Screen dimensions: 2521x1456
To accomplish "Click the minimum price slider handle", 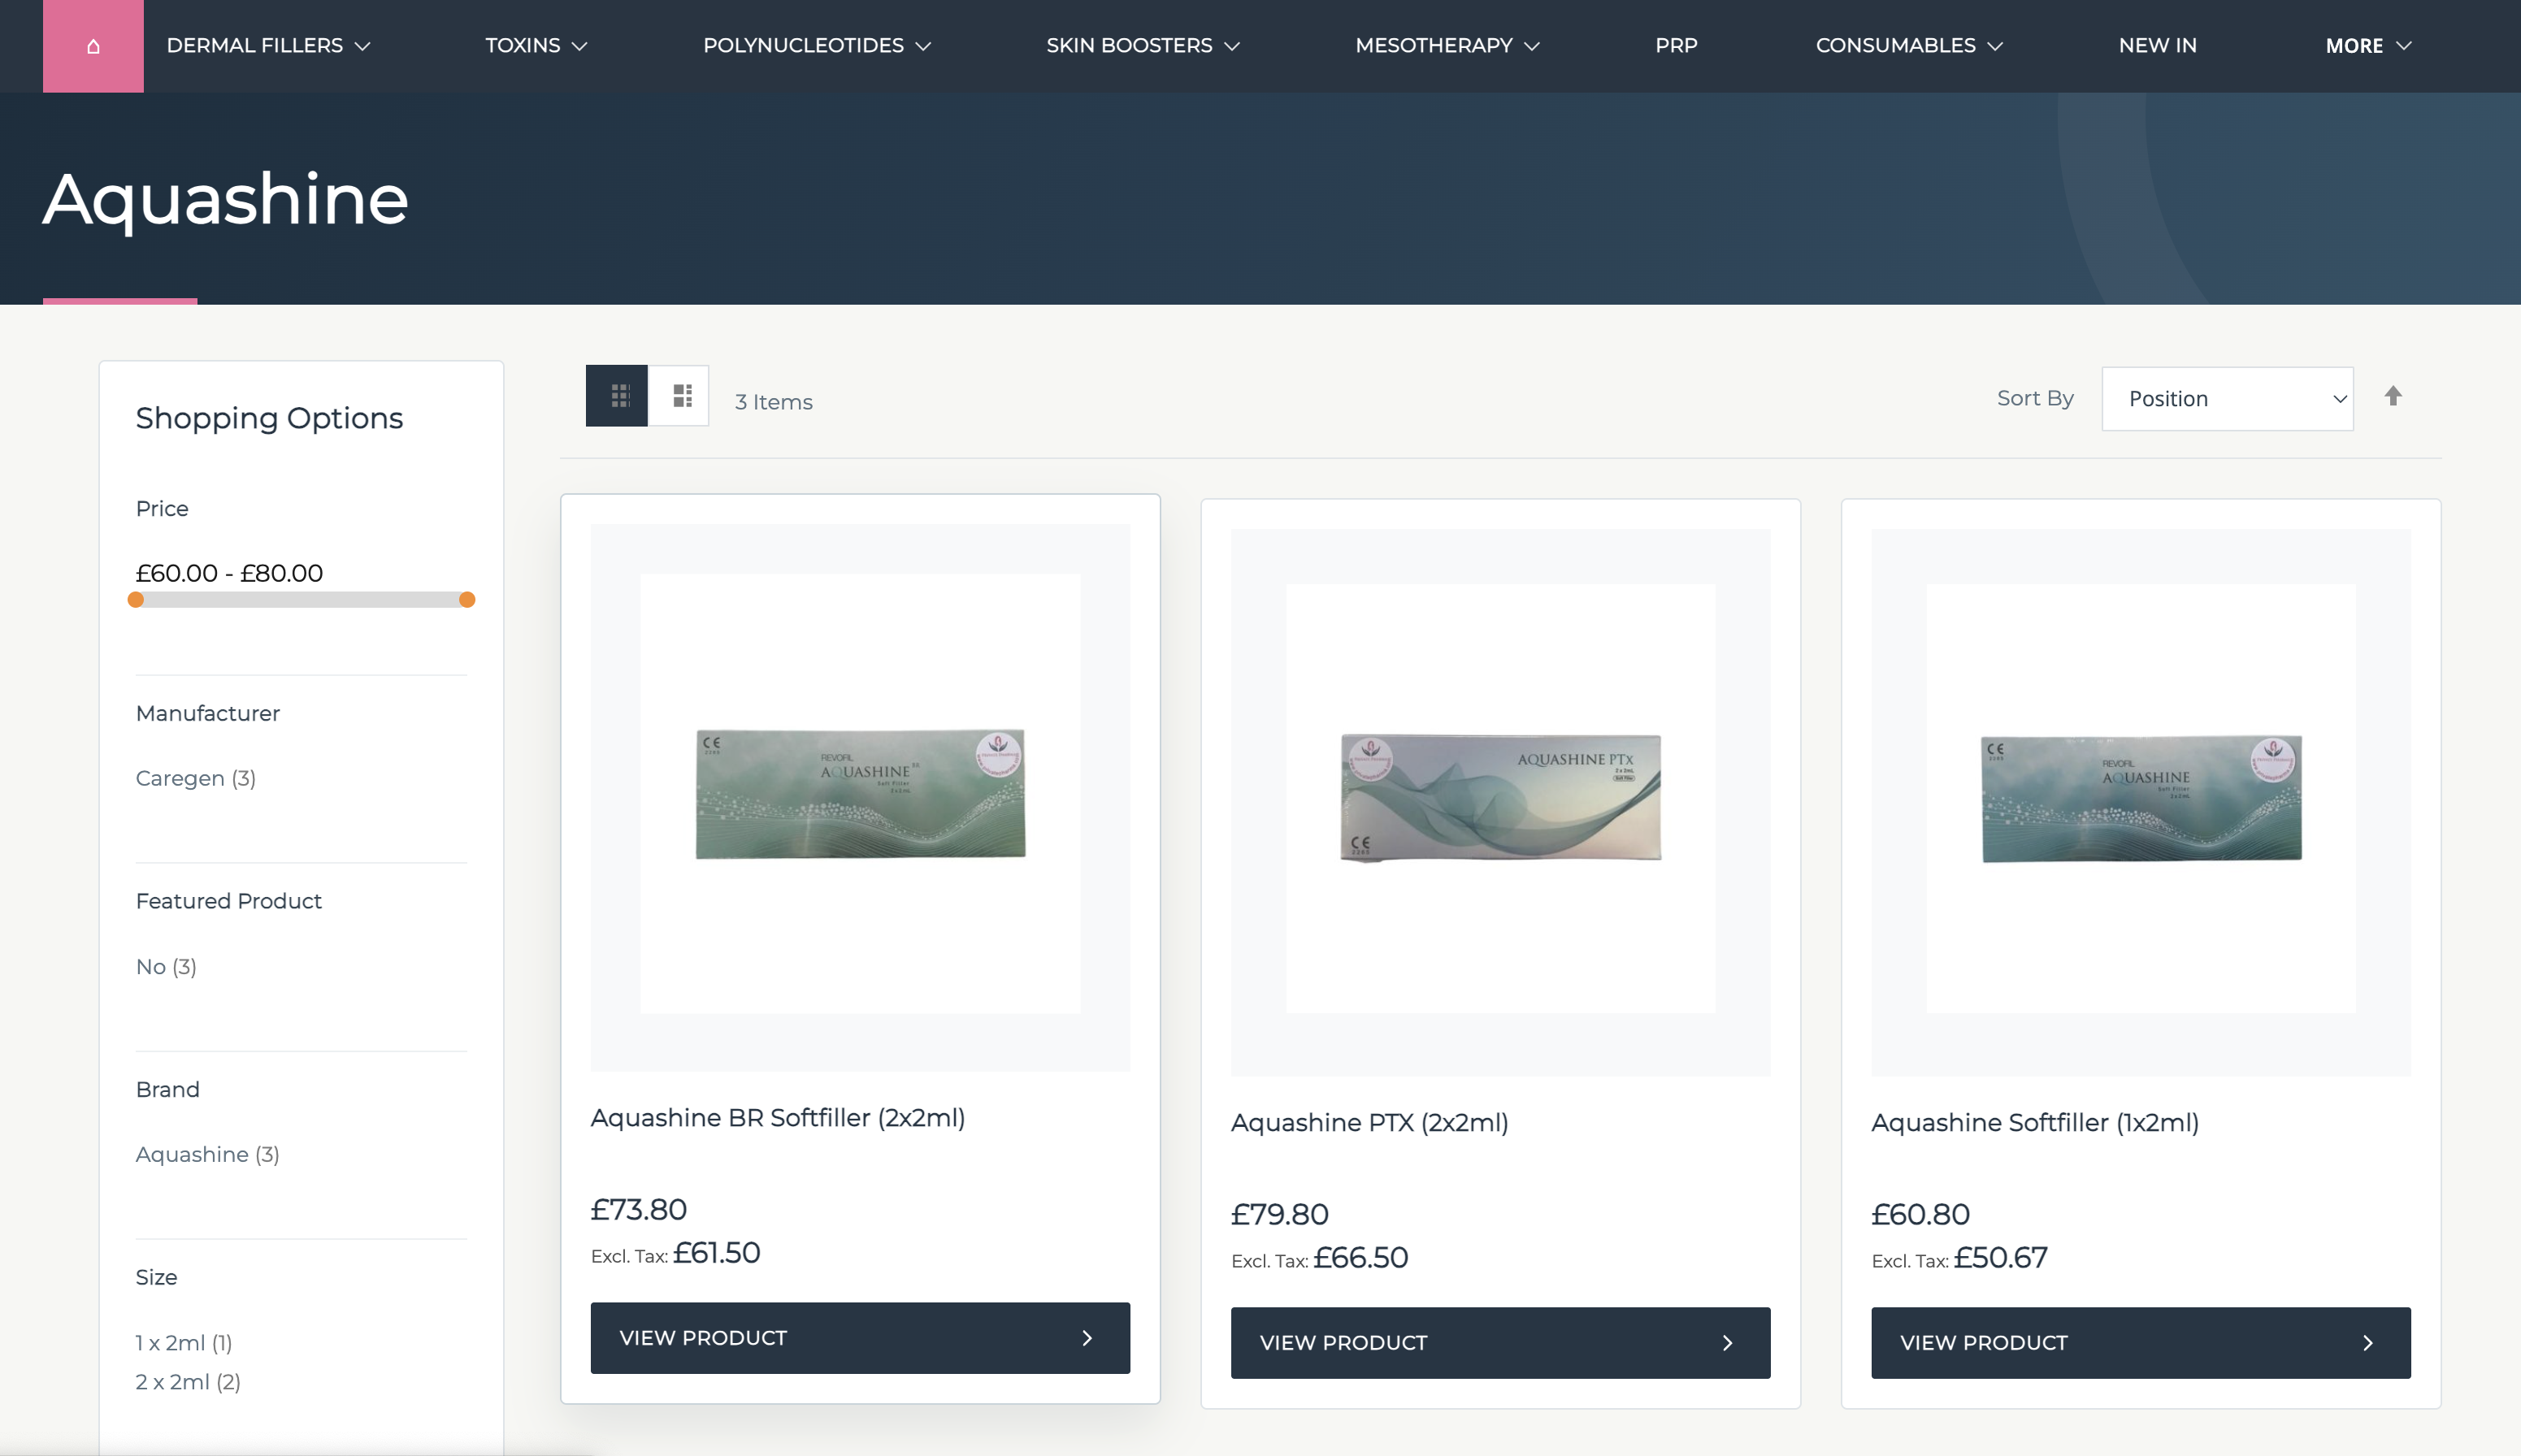I will tap(136, 600).
